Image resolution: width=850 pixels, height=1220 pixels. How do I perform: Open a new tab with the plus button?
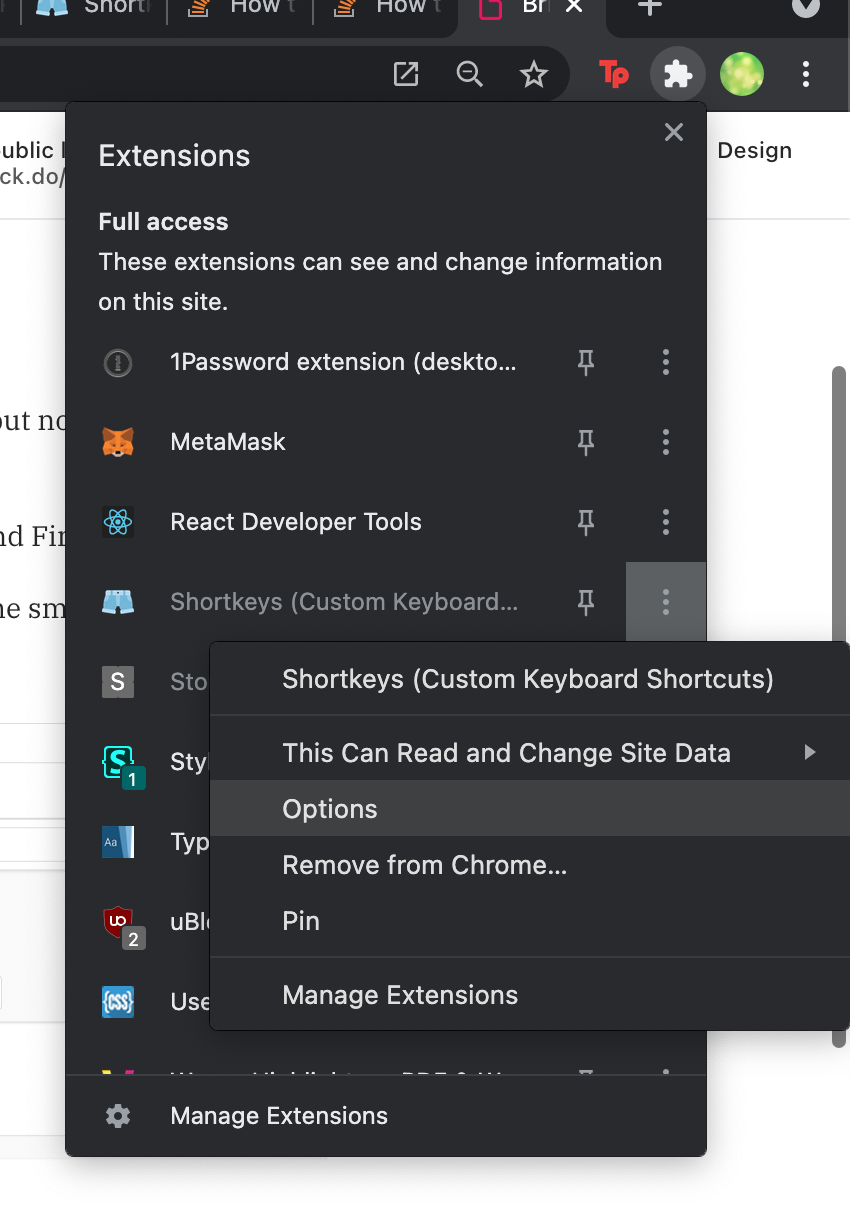point(650,7)
